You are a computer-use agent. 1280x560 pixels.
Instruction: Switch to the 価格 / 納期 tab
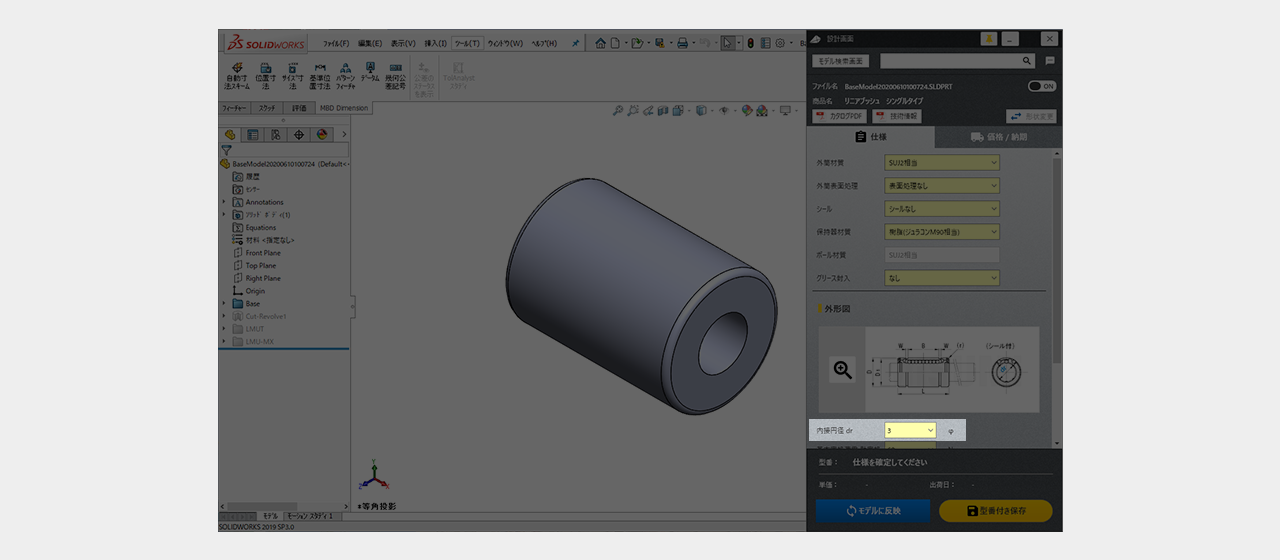(998, 137)
